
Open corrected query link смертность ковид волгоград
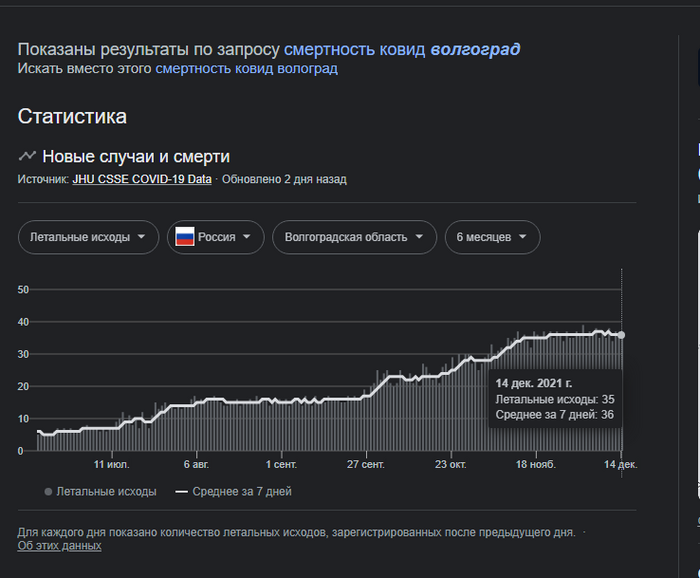pos(402,49)
